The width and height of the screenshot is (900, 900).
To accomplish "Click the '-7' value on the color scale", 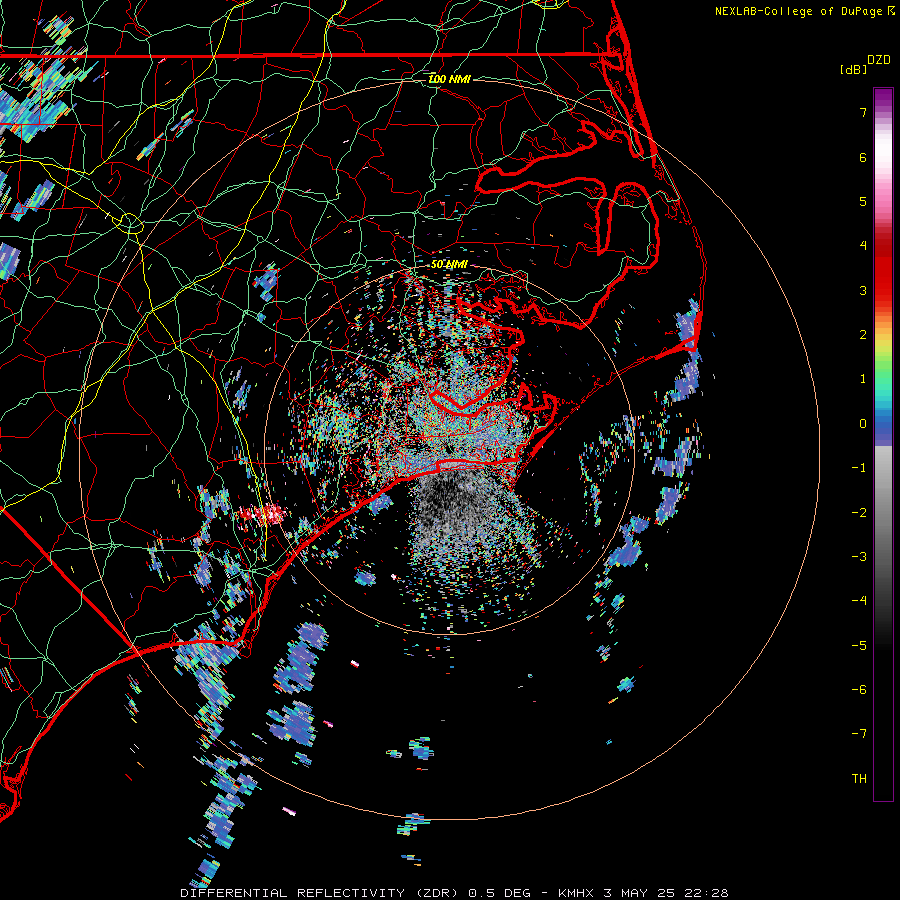I will coord(859,734).
